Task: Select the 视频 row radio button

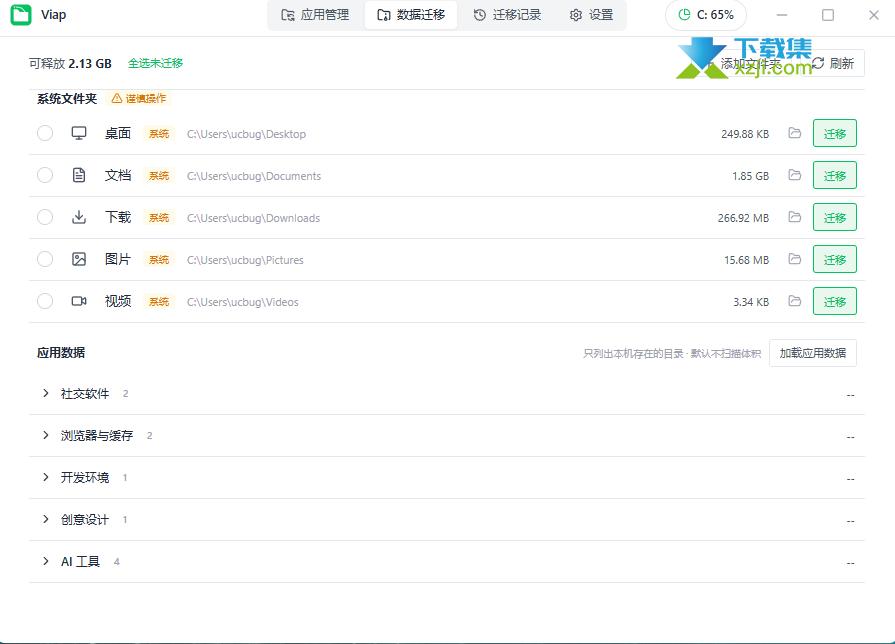Action: pyautogui.click(x=45, y=301)
